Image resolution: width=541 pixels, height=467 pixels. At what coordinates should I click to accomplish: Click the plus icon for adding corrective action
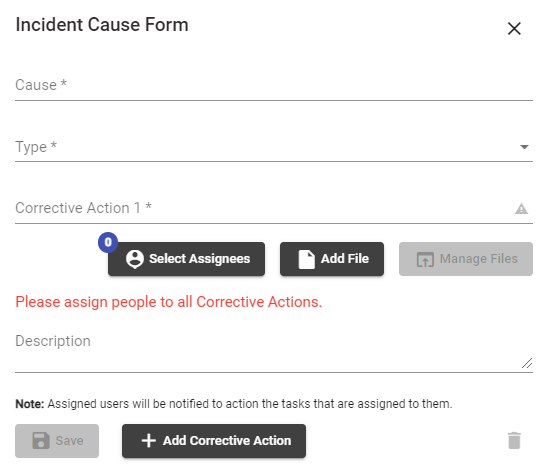(x=149, y=440)
